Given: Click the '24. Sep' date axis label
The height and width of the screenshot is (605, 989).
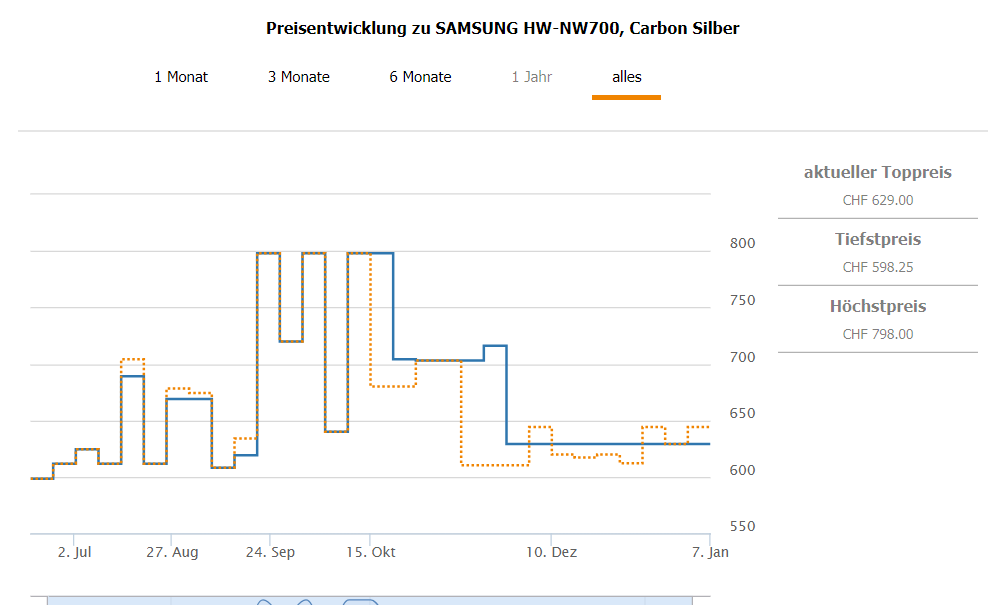Looking at the screenshot, I should coord(270,552).
